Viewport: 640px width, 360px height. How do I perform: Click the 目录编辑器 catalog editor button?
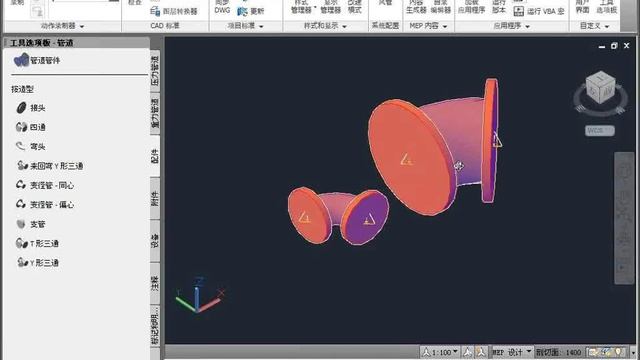[x=440, y=6]
